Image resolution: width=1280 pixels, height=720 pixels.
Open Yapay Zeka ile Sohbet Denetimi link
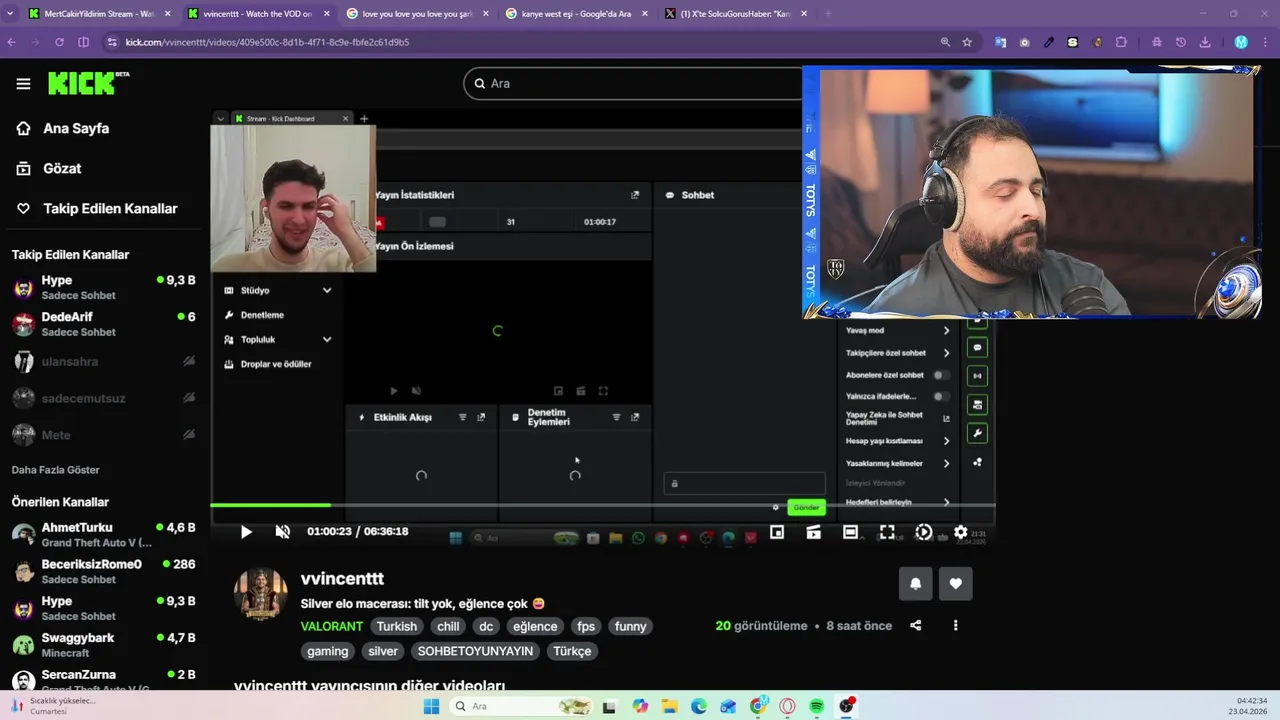tap(898, 418)
